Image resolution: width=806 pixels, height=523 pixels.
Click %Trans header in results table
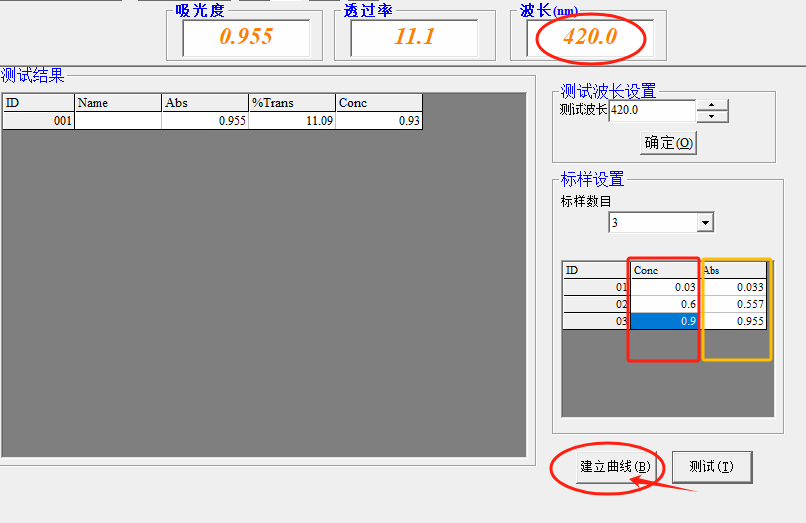(292, 103)
